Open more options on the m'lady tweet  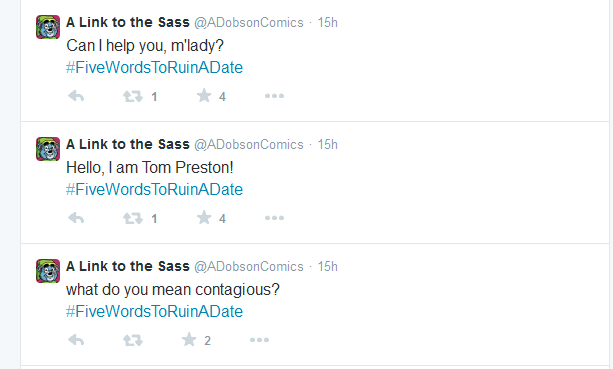[274, 96]
